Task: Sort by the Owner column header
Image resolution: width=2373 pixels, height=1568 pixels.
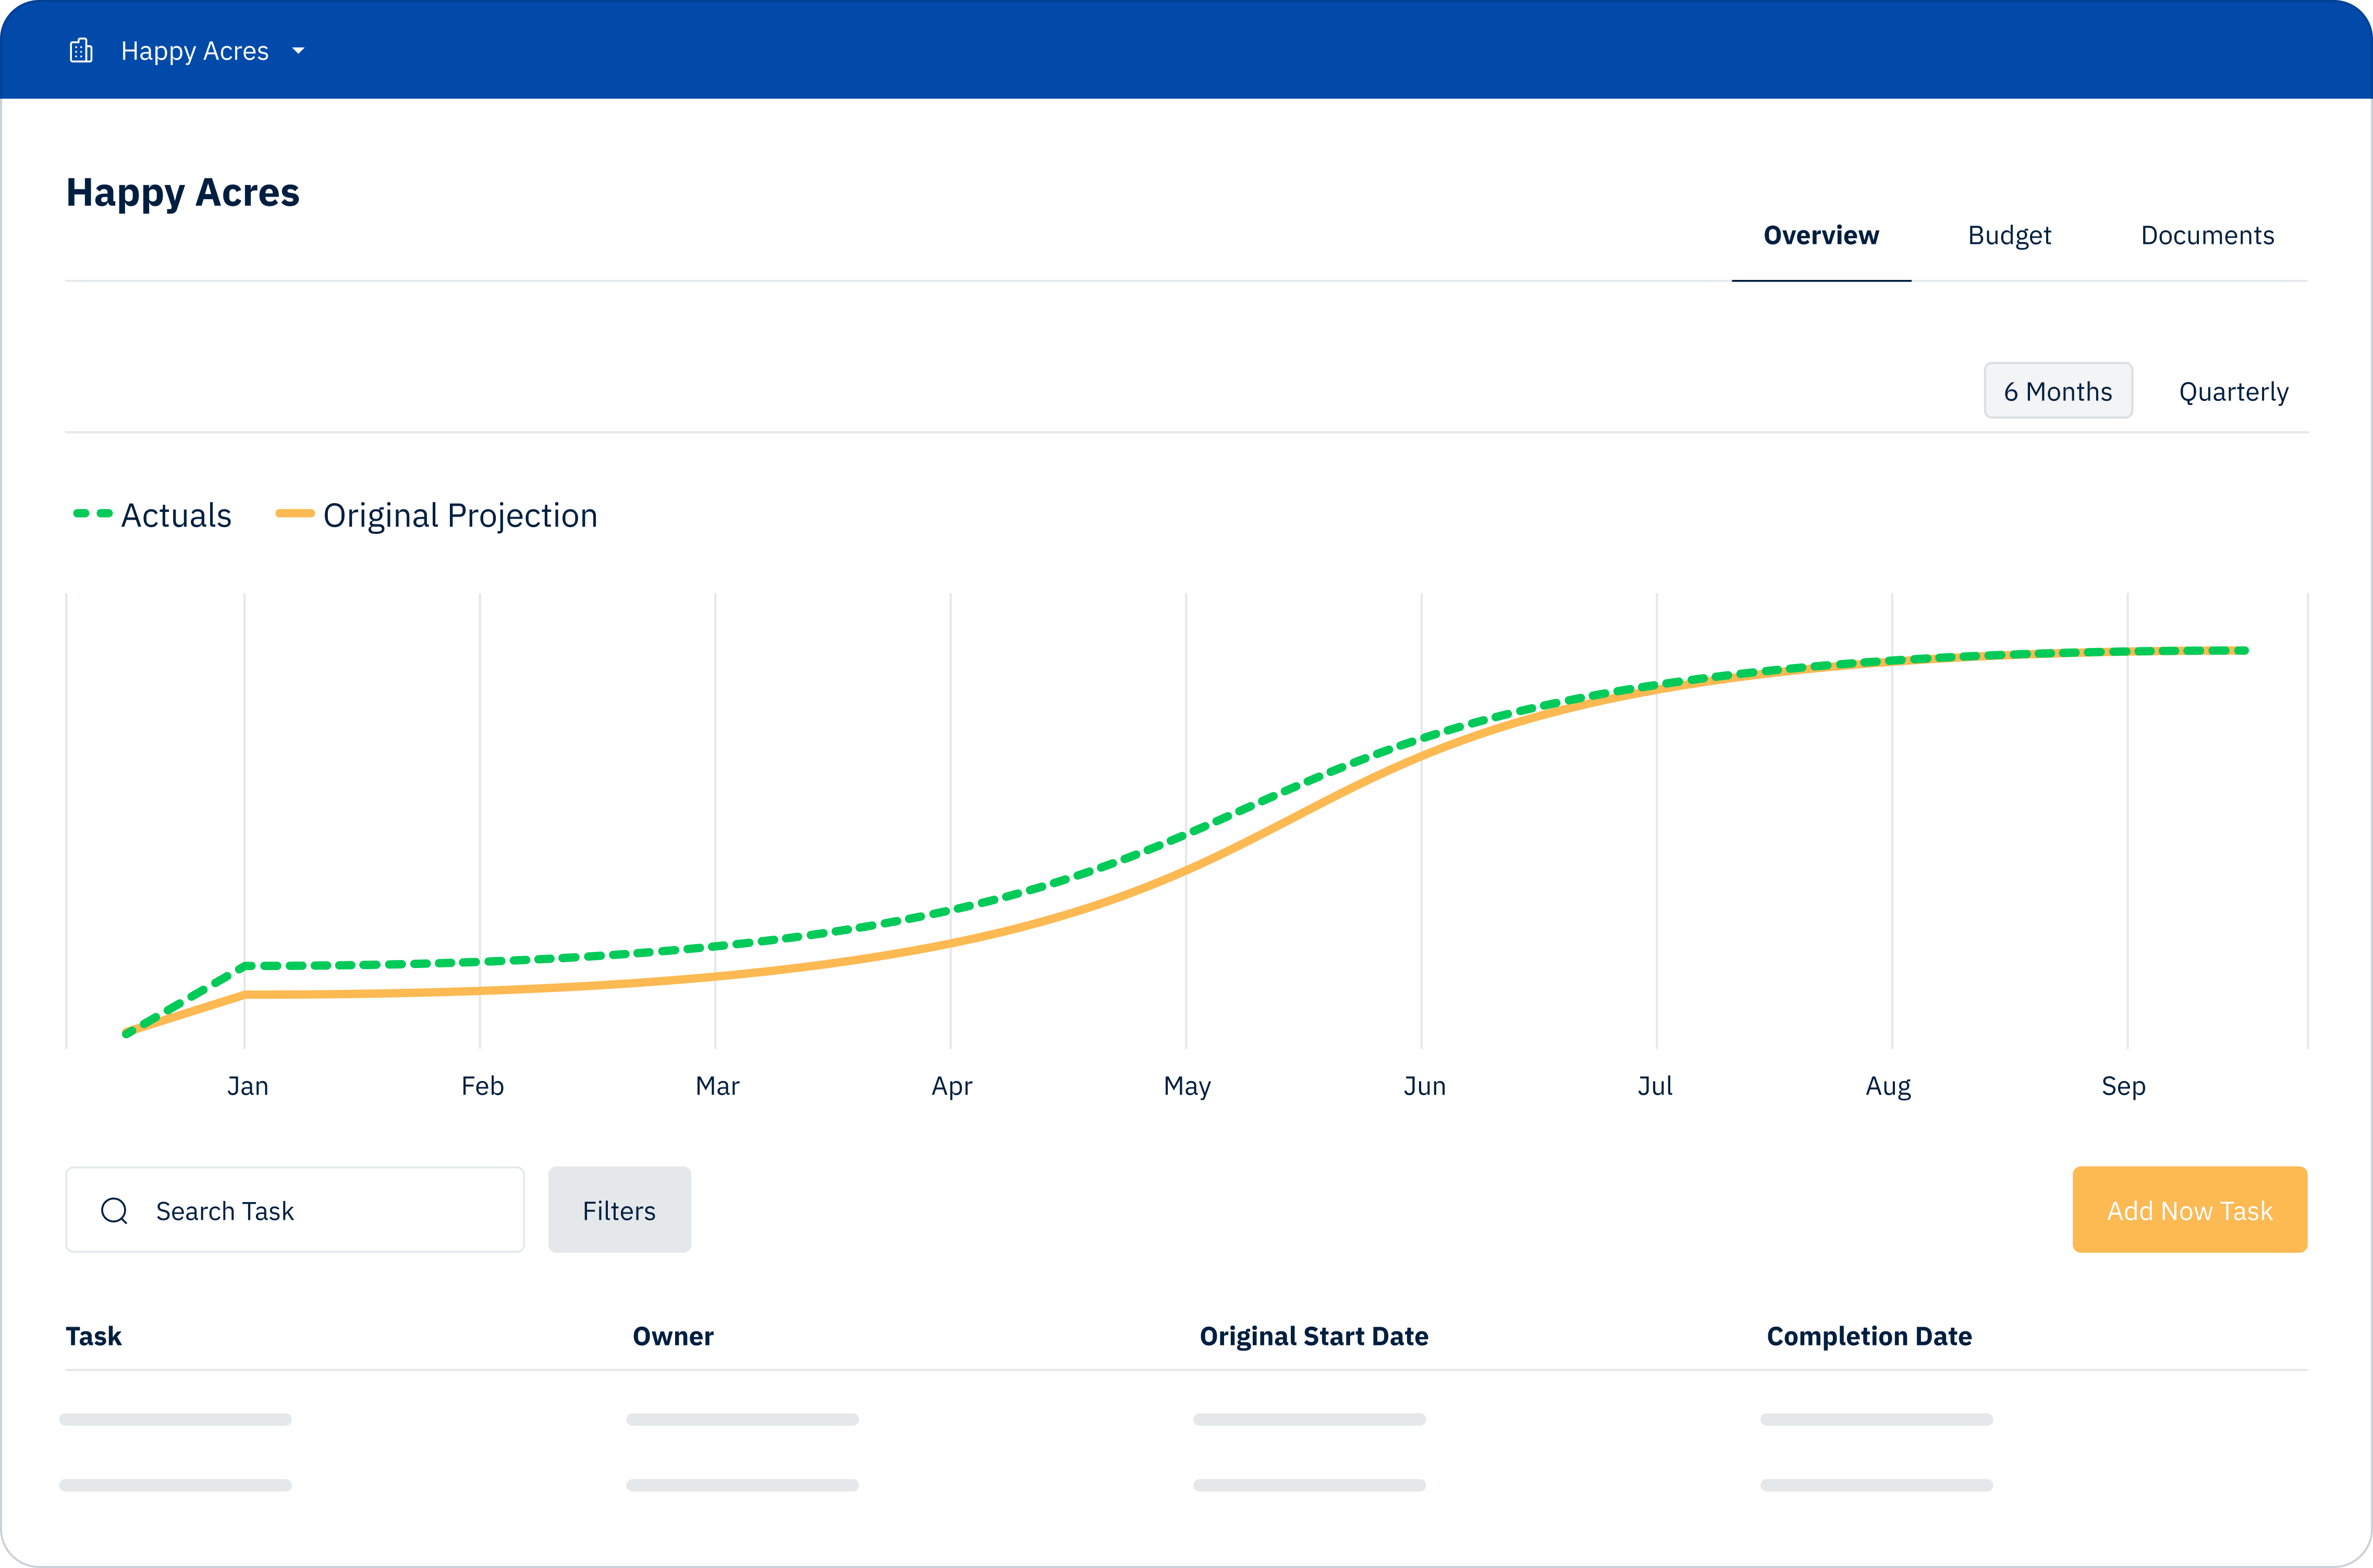Action: click(673, 1336)
